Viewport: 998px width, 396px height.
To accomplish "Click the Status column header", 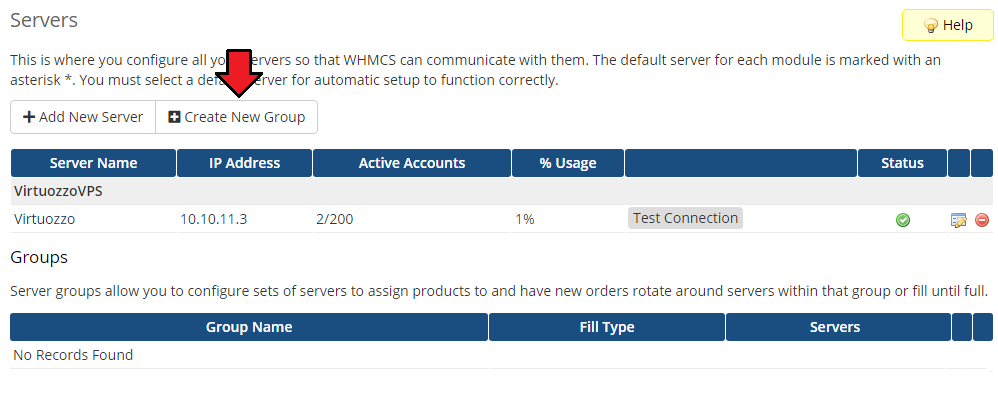I will (x=902, y=163).
